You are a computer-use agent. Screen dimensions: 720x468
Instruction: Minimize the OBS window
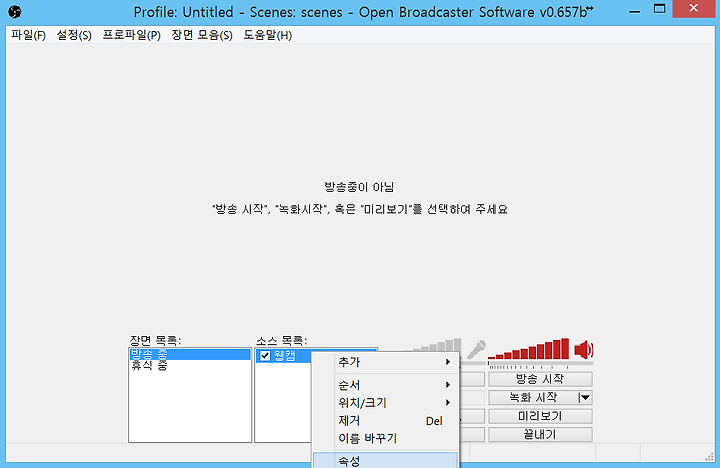(x=635, y=11)
